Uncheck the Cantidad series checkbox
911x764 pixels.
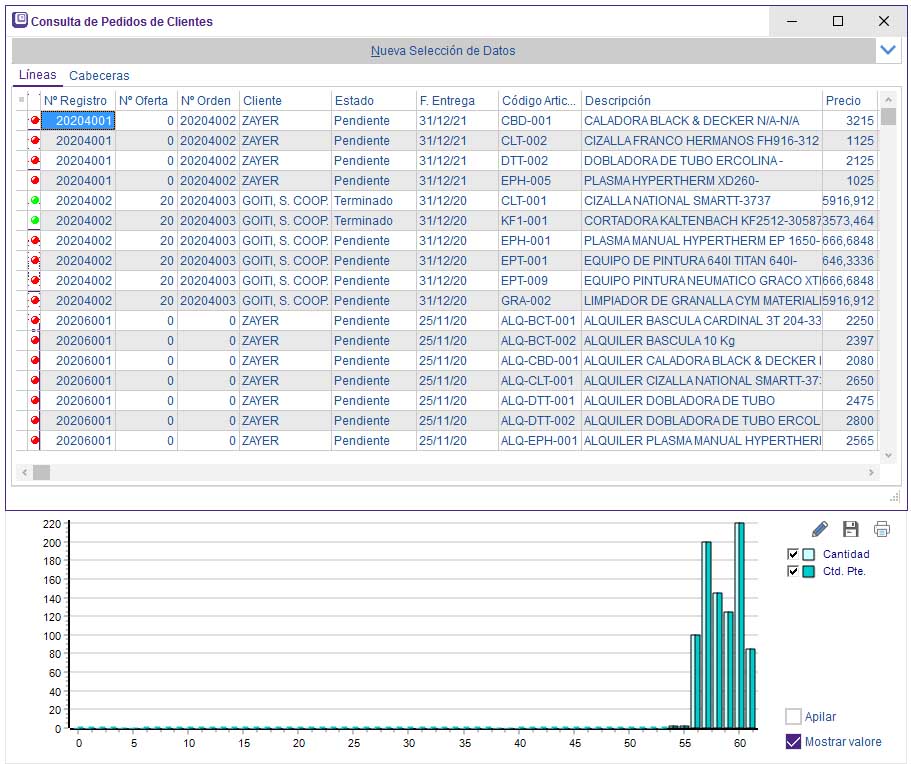tap(793, 554)
